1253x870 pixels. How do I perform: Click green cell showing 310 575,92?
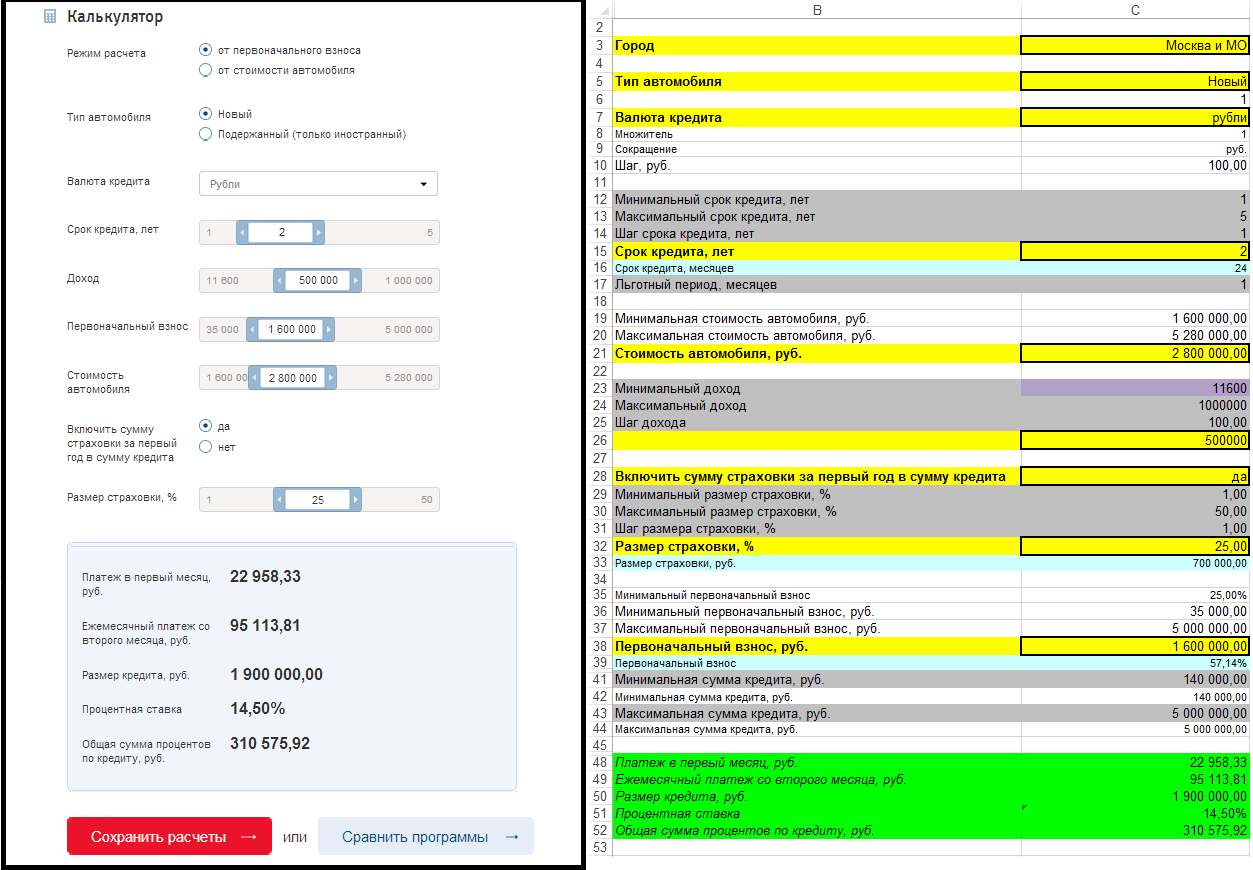coord(1135,830)
